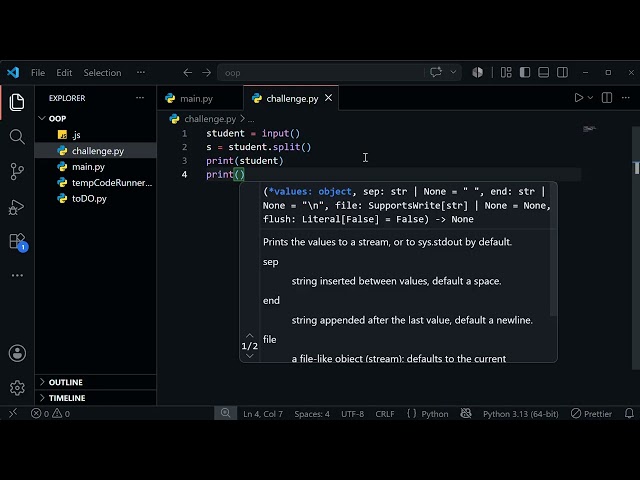Toggle the bottom panel
The height and width of the screenshot is (480, 640).
point(544,73)
